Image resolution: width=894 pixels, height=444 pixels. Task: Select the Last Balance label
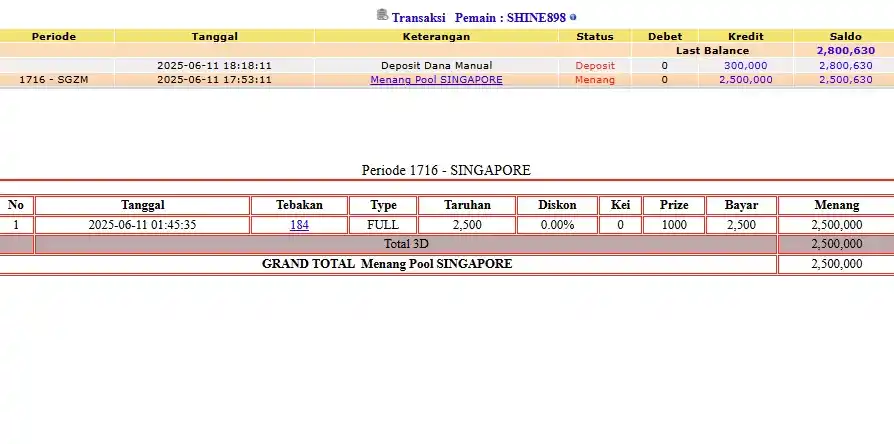pyautogui.click(x=712, y=51)
